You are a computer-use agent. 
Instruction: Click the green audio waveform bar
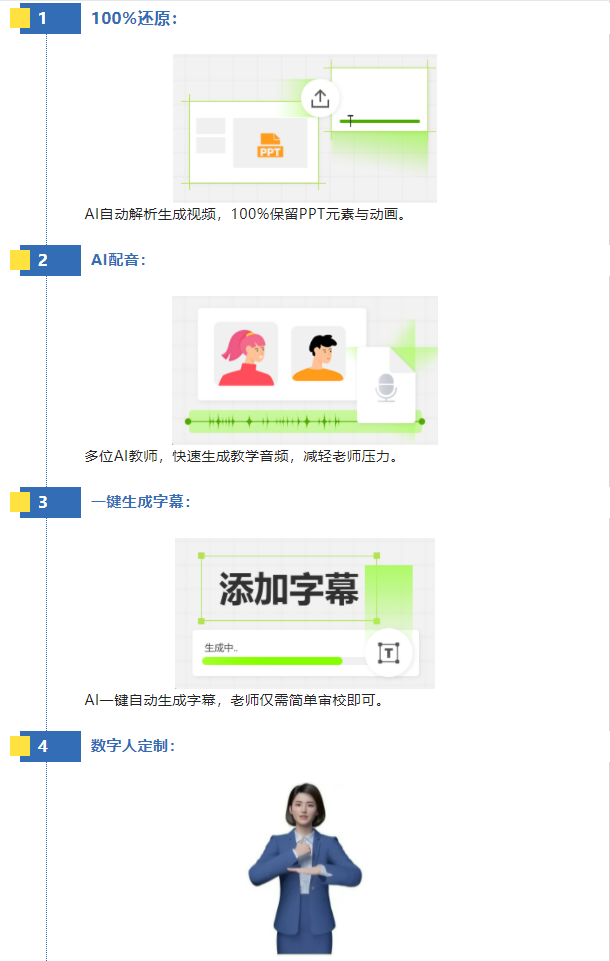click(305, 421)
